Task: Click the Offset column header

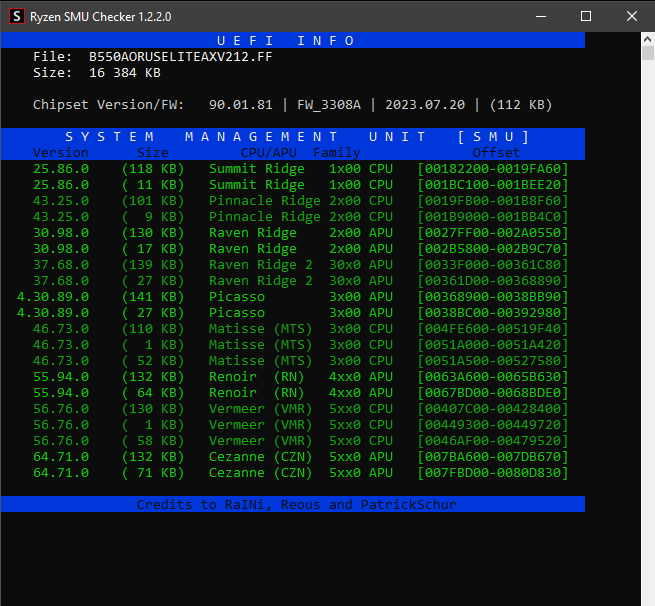Action: coord(496,152)
